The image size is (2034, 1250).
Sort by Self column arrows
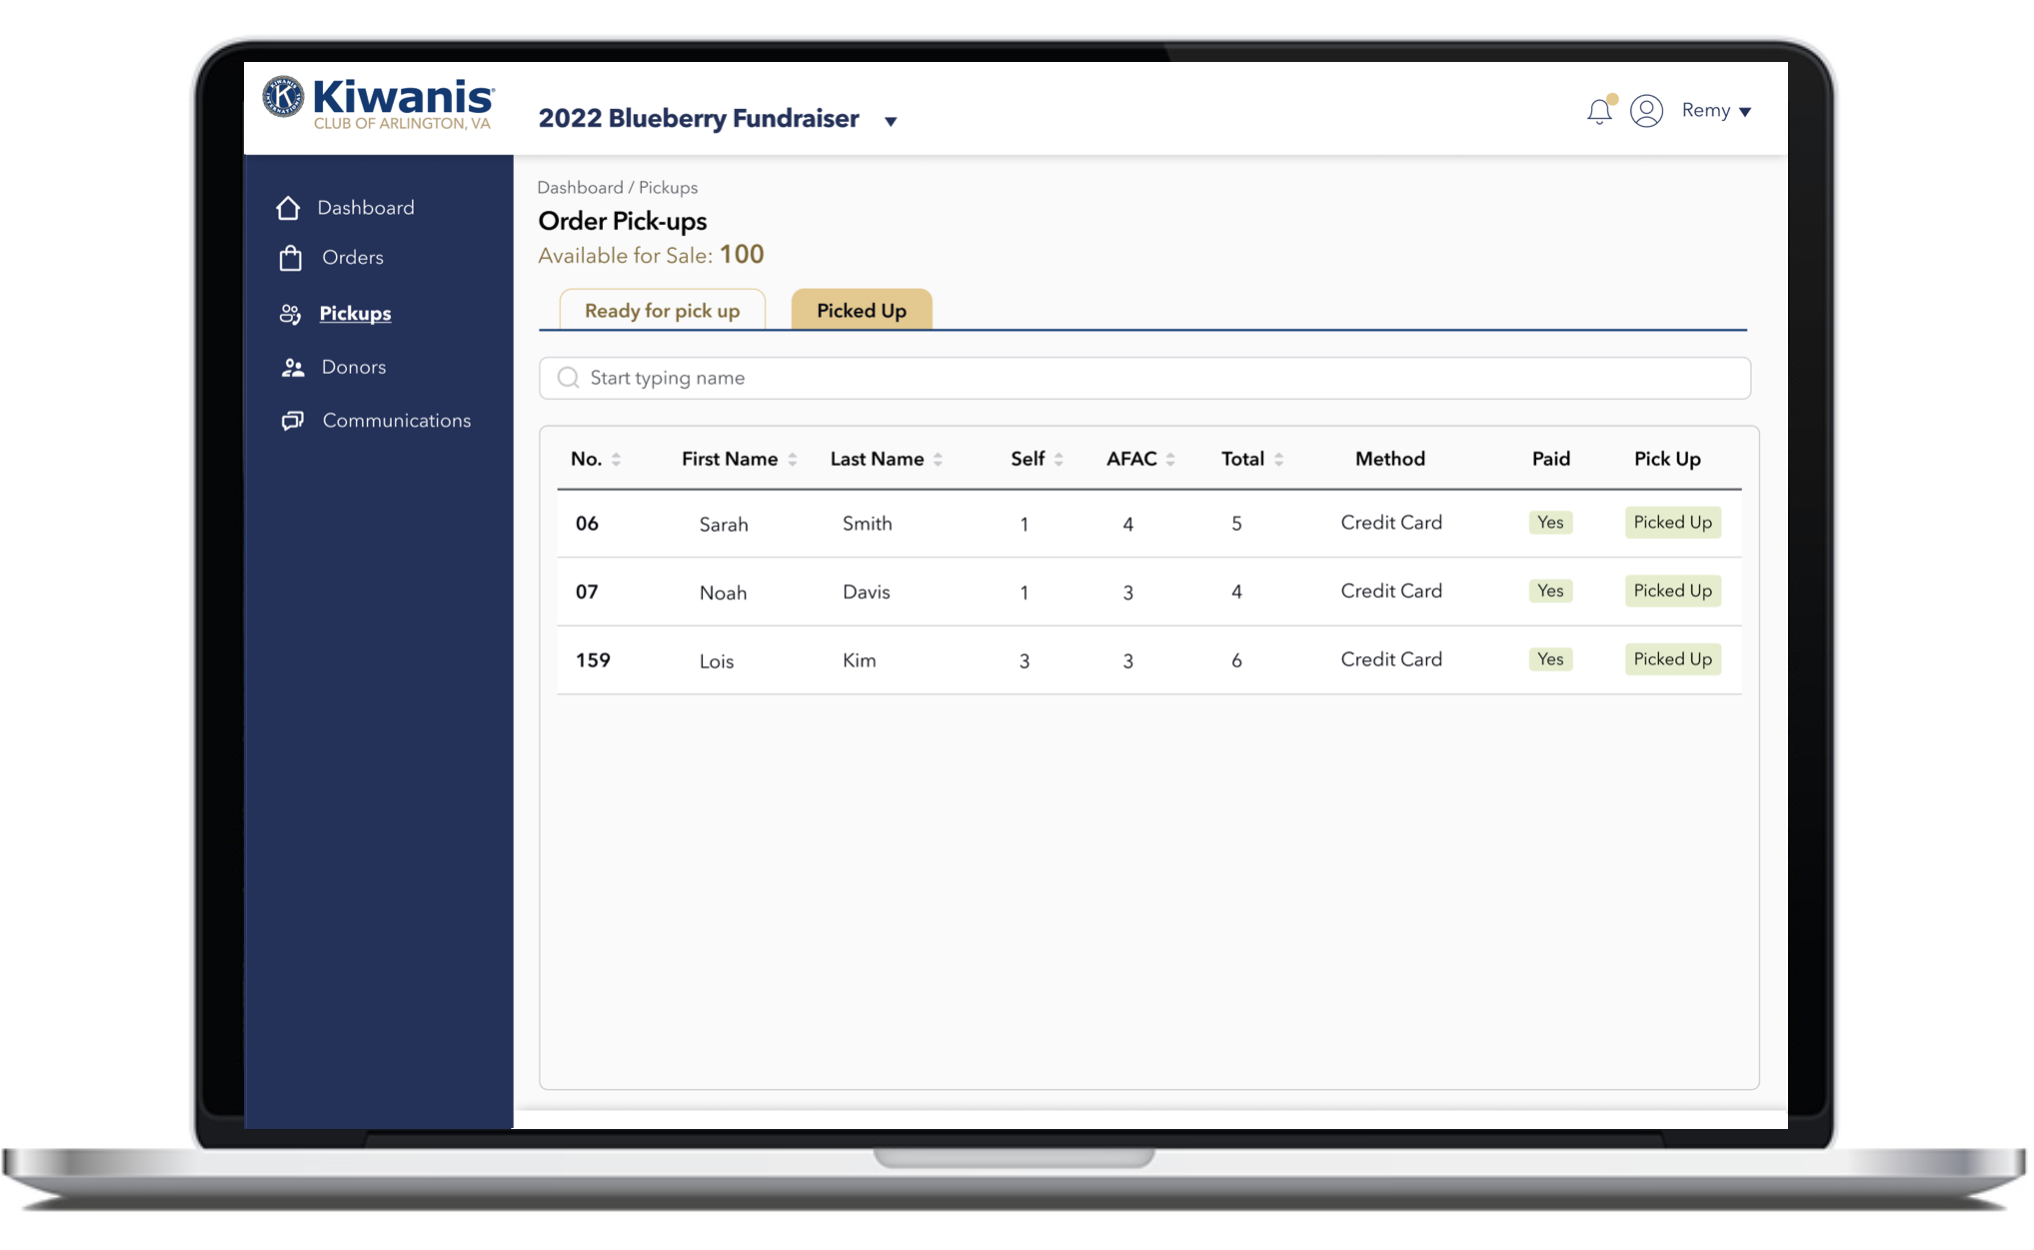1058,460
